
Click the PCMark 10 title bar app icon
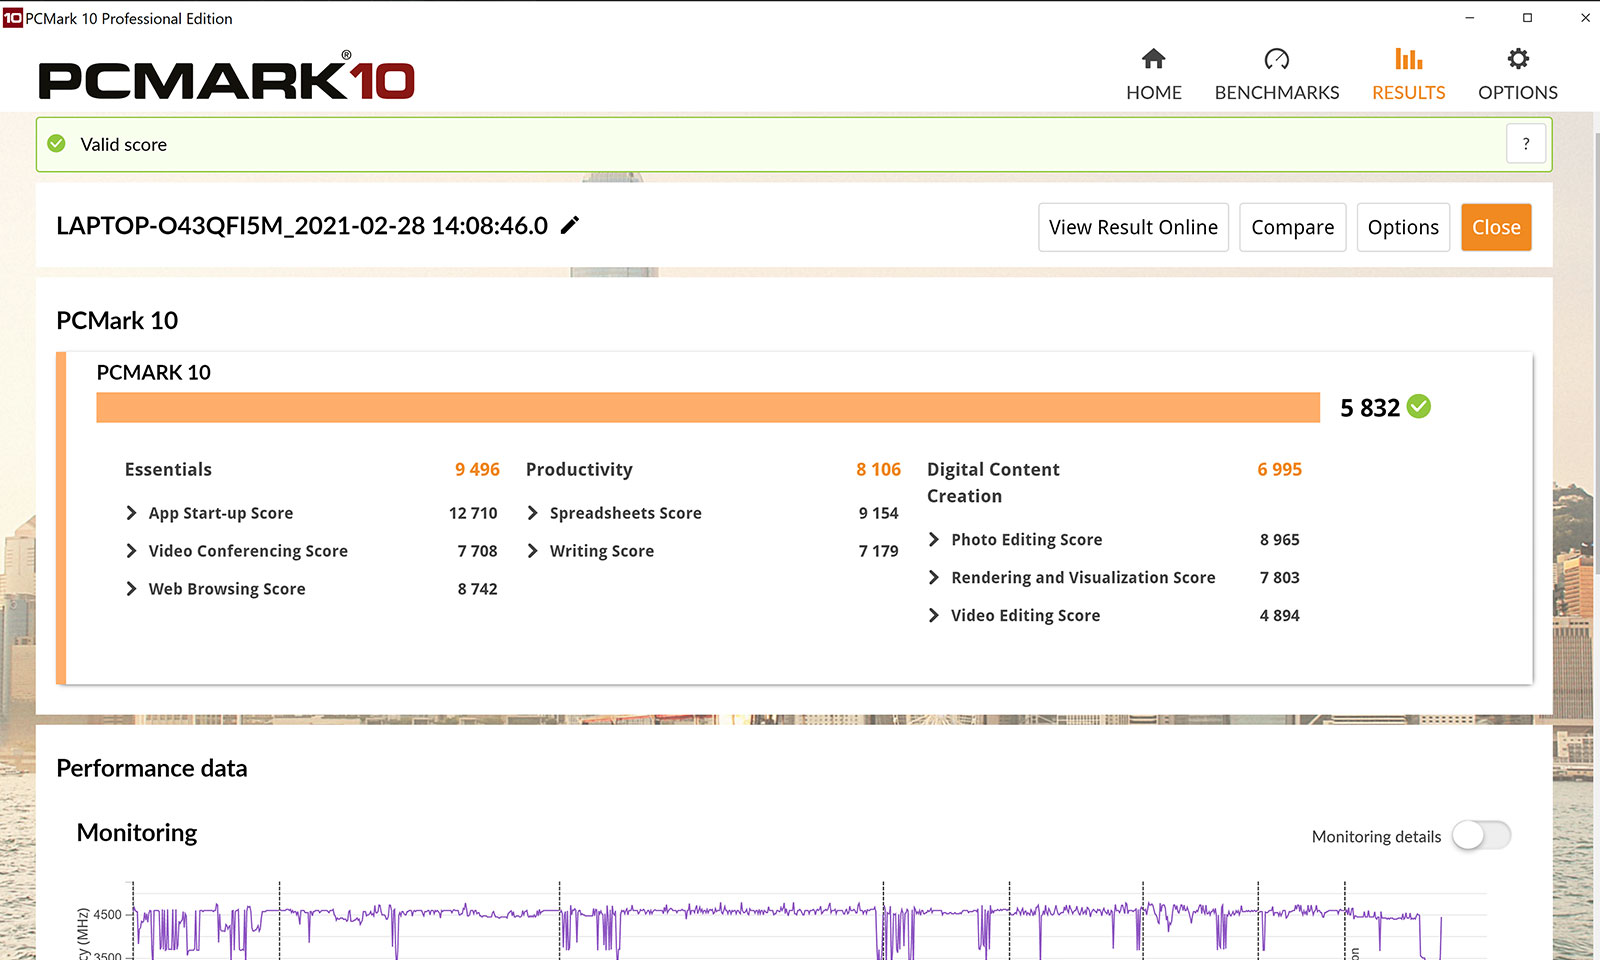12,18
